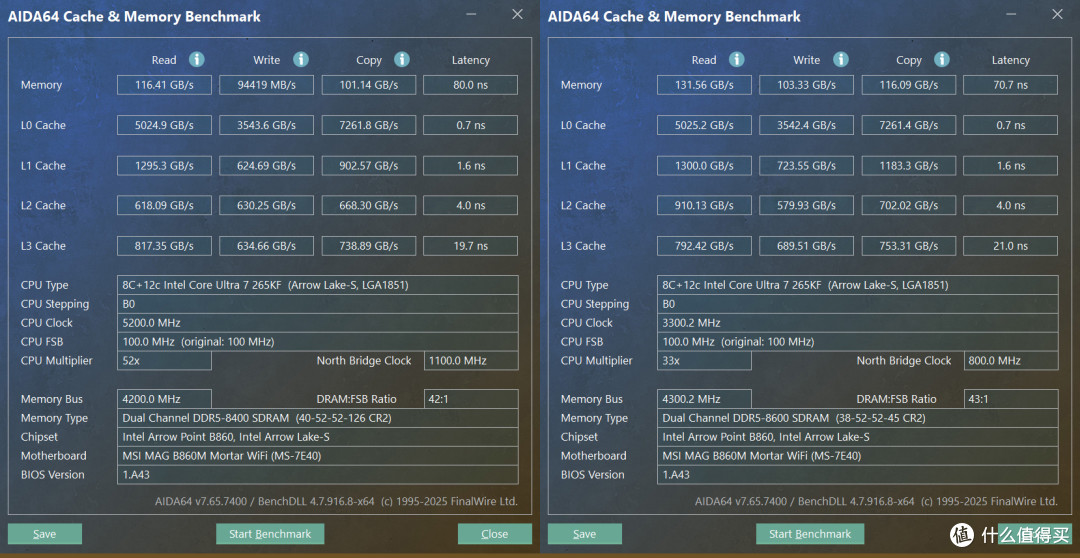Select Memory latency value 80.0 ns
This screenshot has height=558, width=1080.
[470, 85]
